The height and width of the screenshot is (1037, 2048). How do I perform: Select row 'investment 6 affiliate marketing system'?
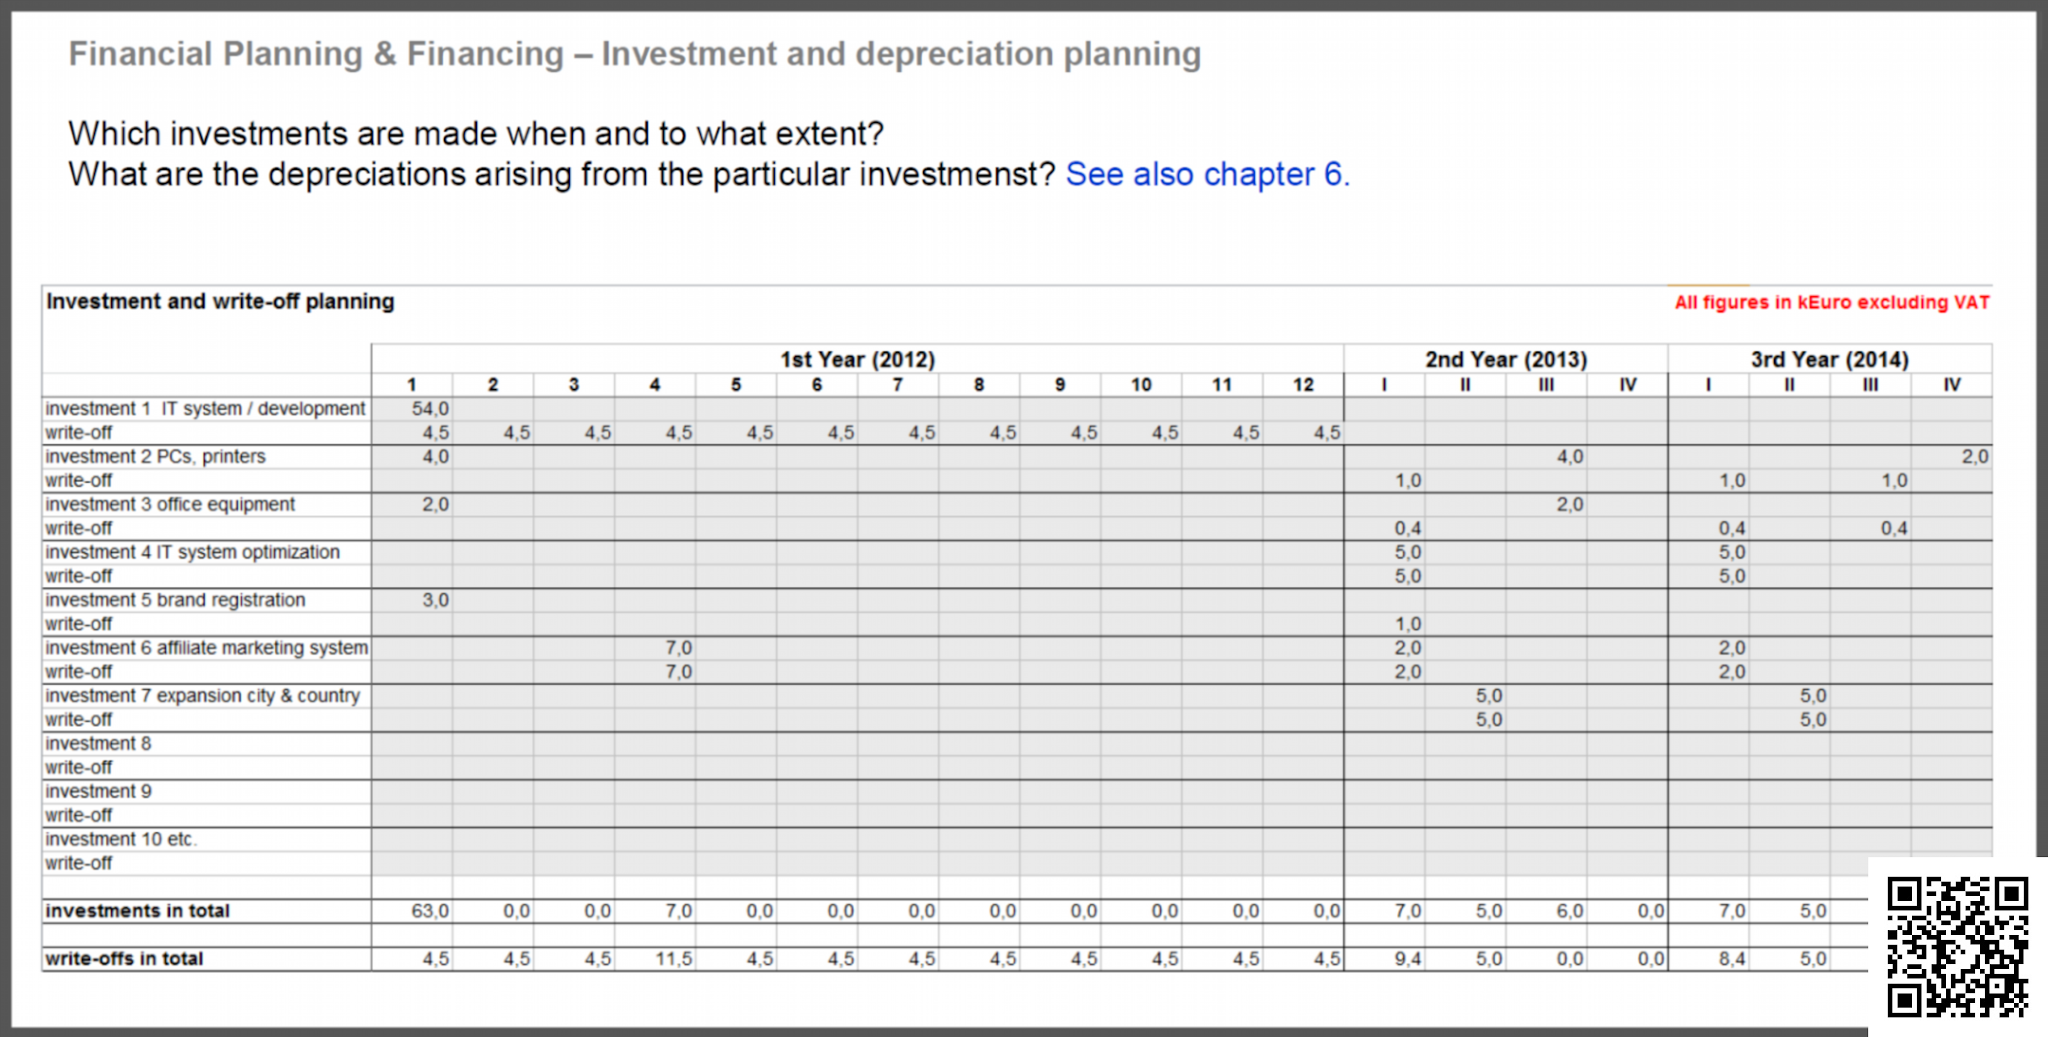1017,648
